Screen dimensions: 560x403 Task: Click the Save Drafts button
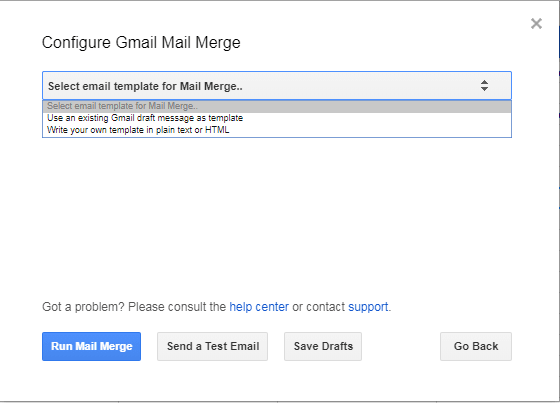tap(323, 347)
